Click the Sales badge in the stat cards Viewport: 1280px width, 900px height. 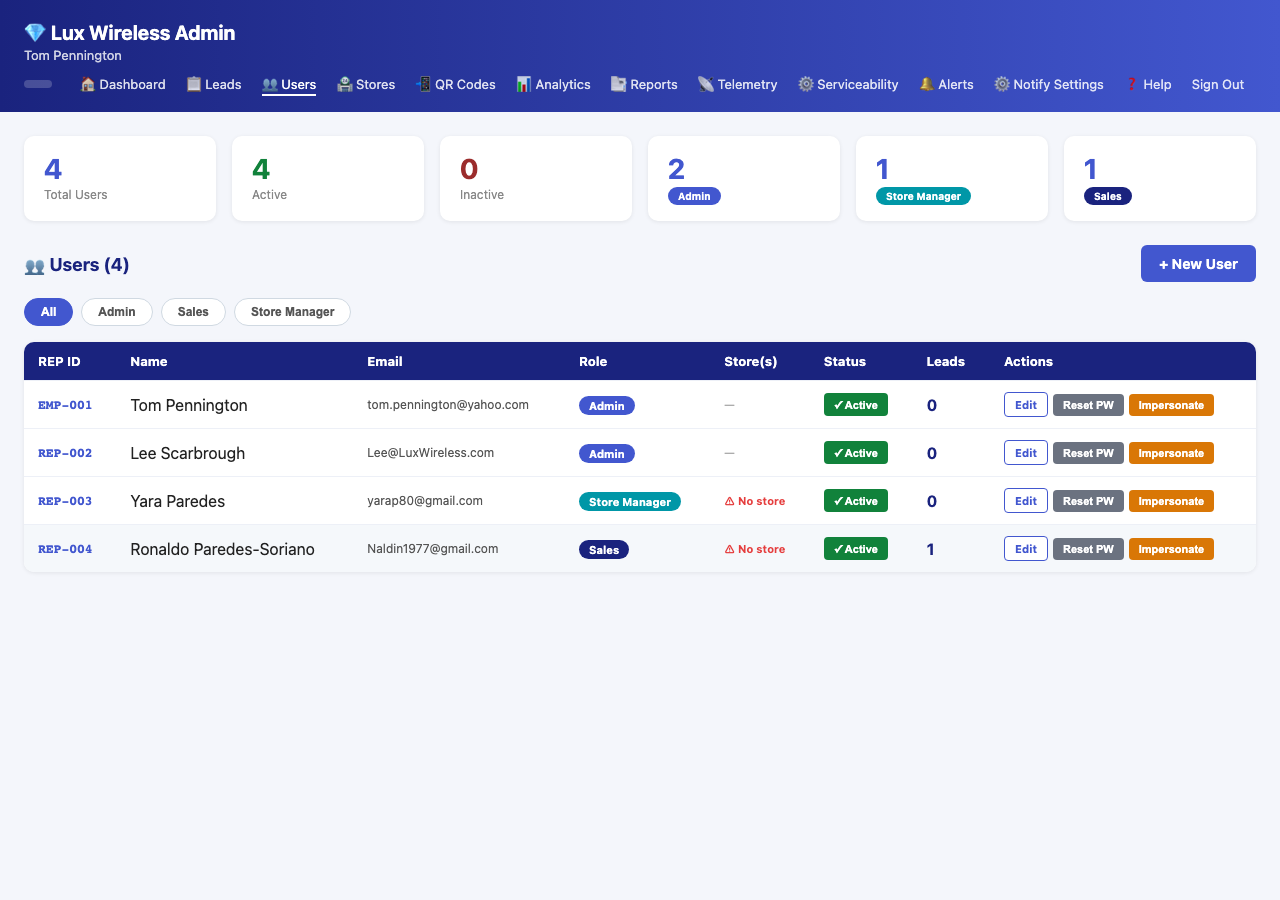(x=1108, y=196)
